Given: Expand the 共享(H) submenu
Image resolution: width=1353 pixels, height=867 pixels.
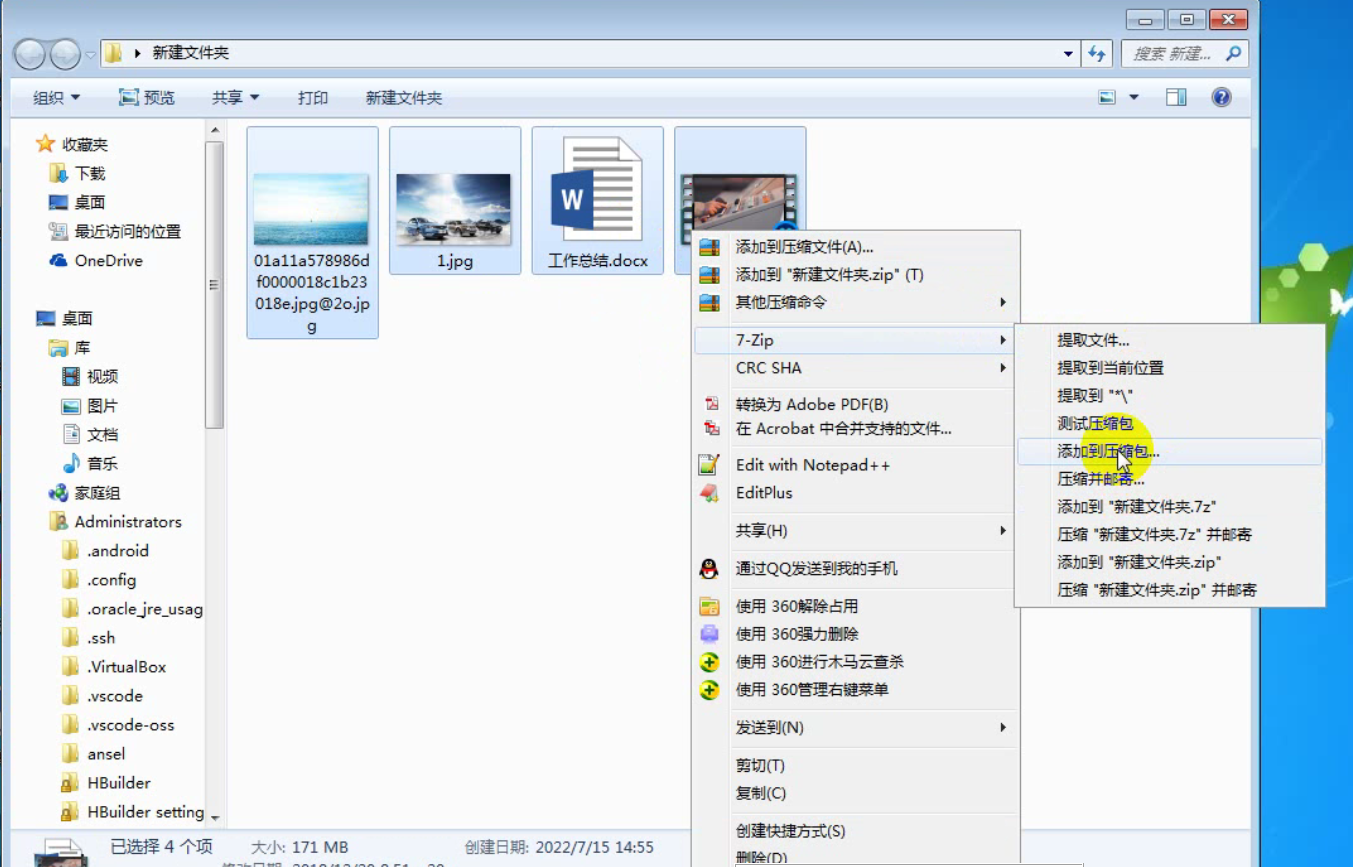Looking at the screenshot, I should click(856, 530).
